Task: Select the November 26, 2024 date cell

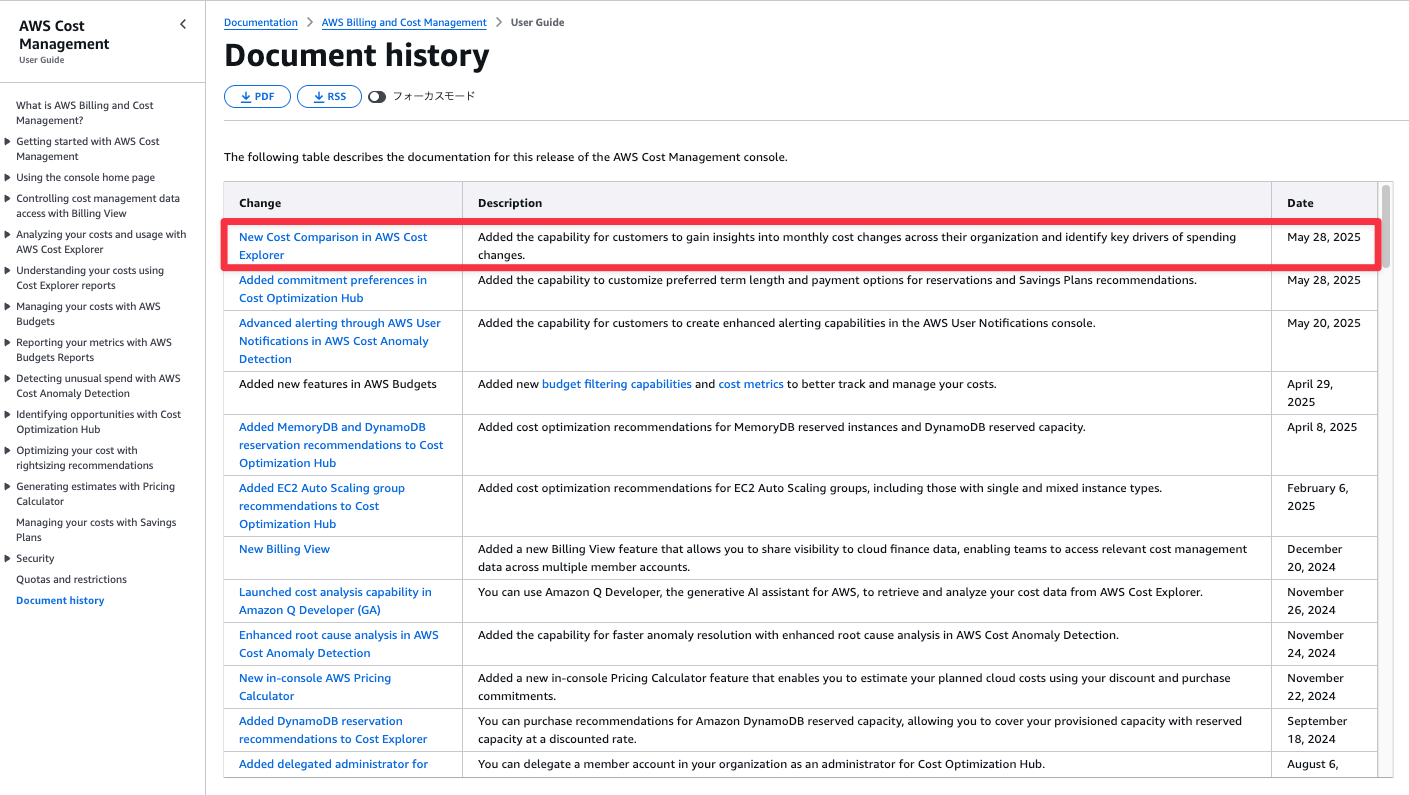Action: pyautogui.click(x=1324, y=601)
